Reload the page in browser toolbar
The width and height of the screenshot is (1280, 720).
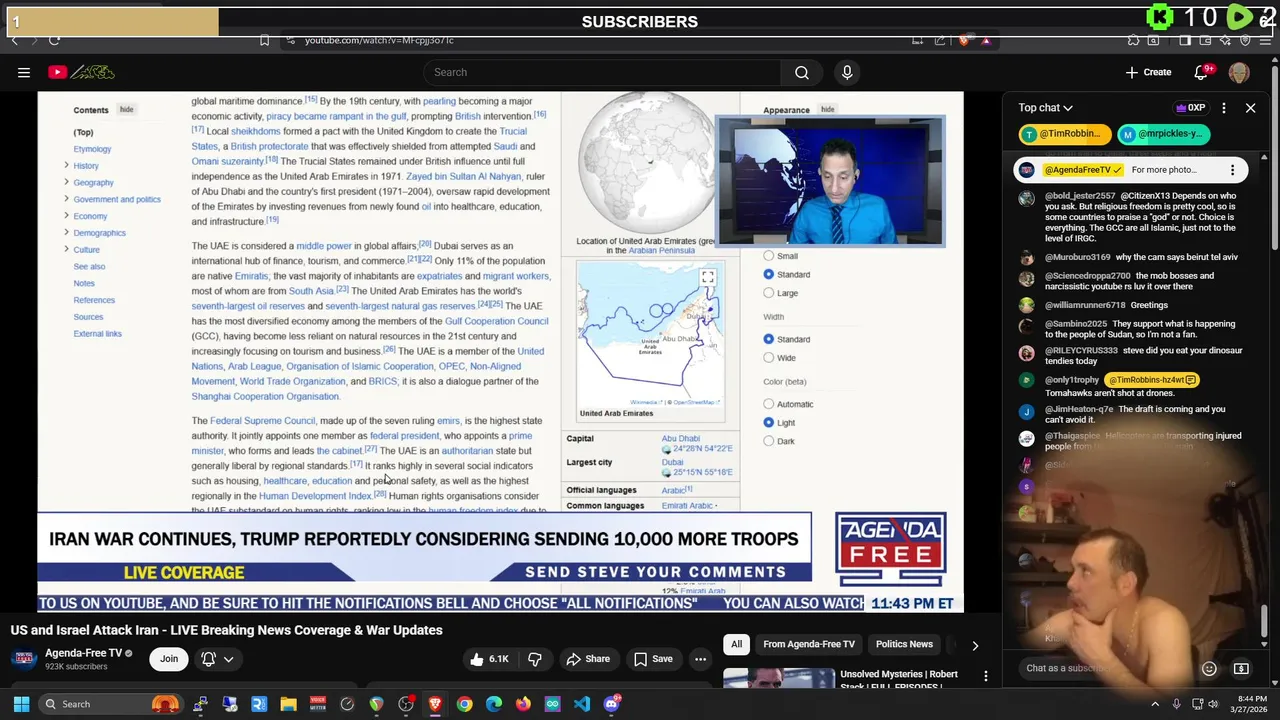[54, 40]
